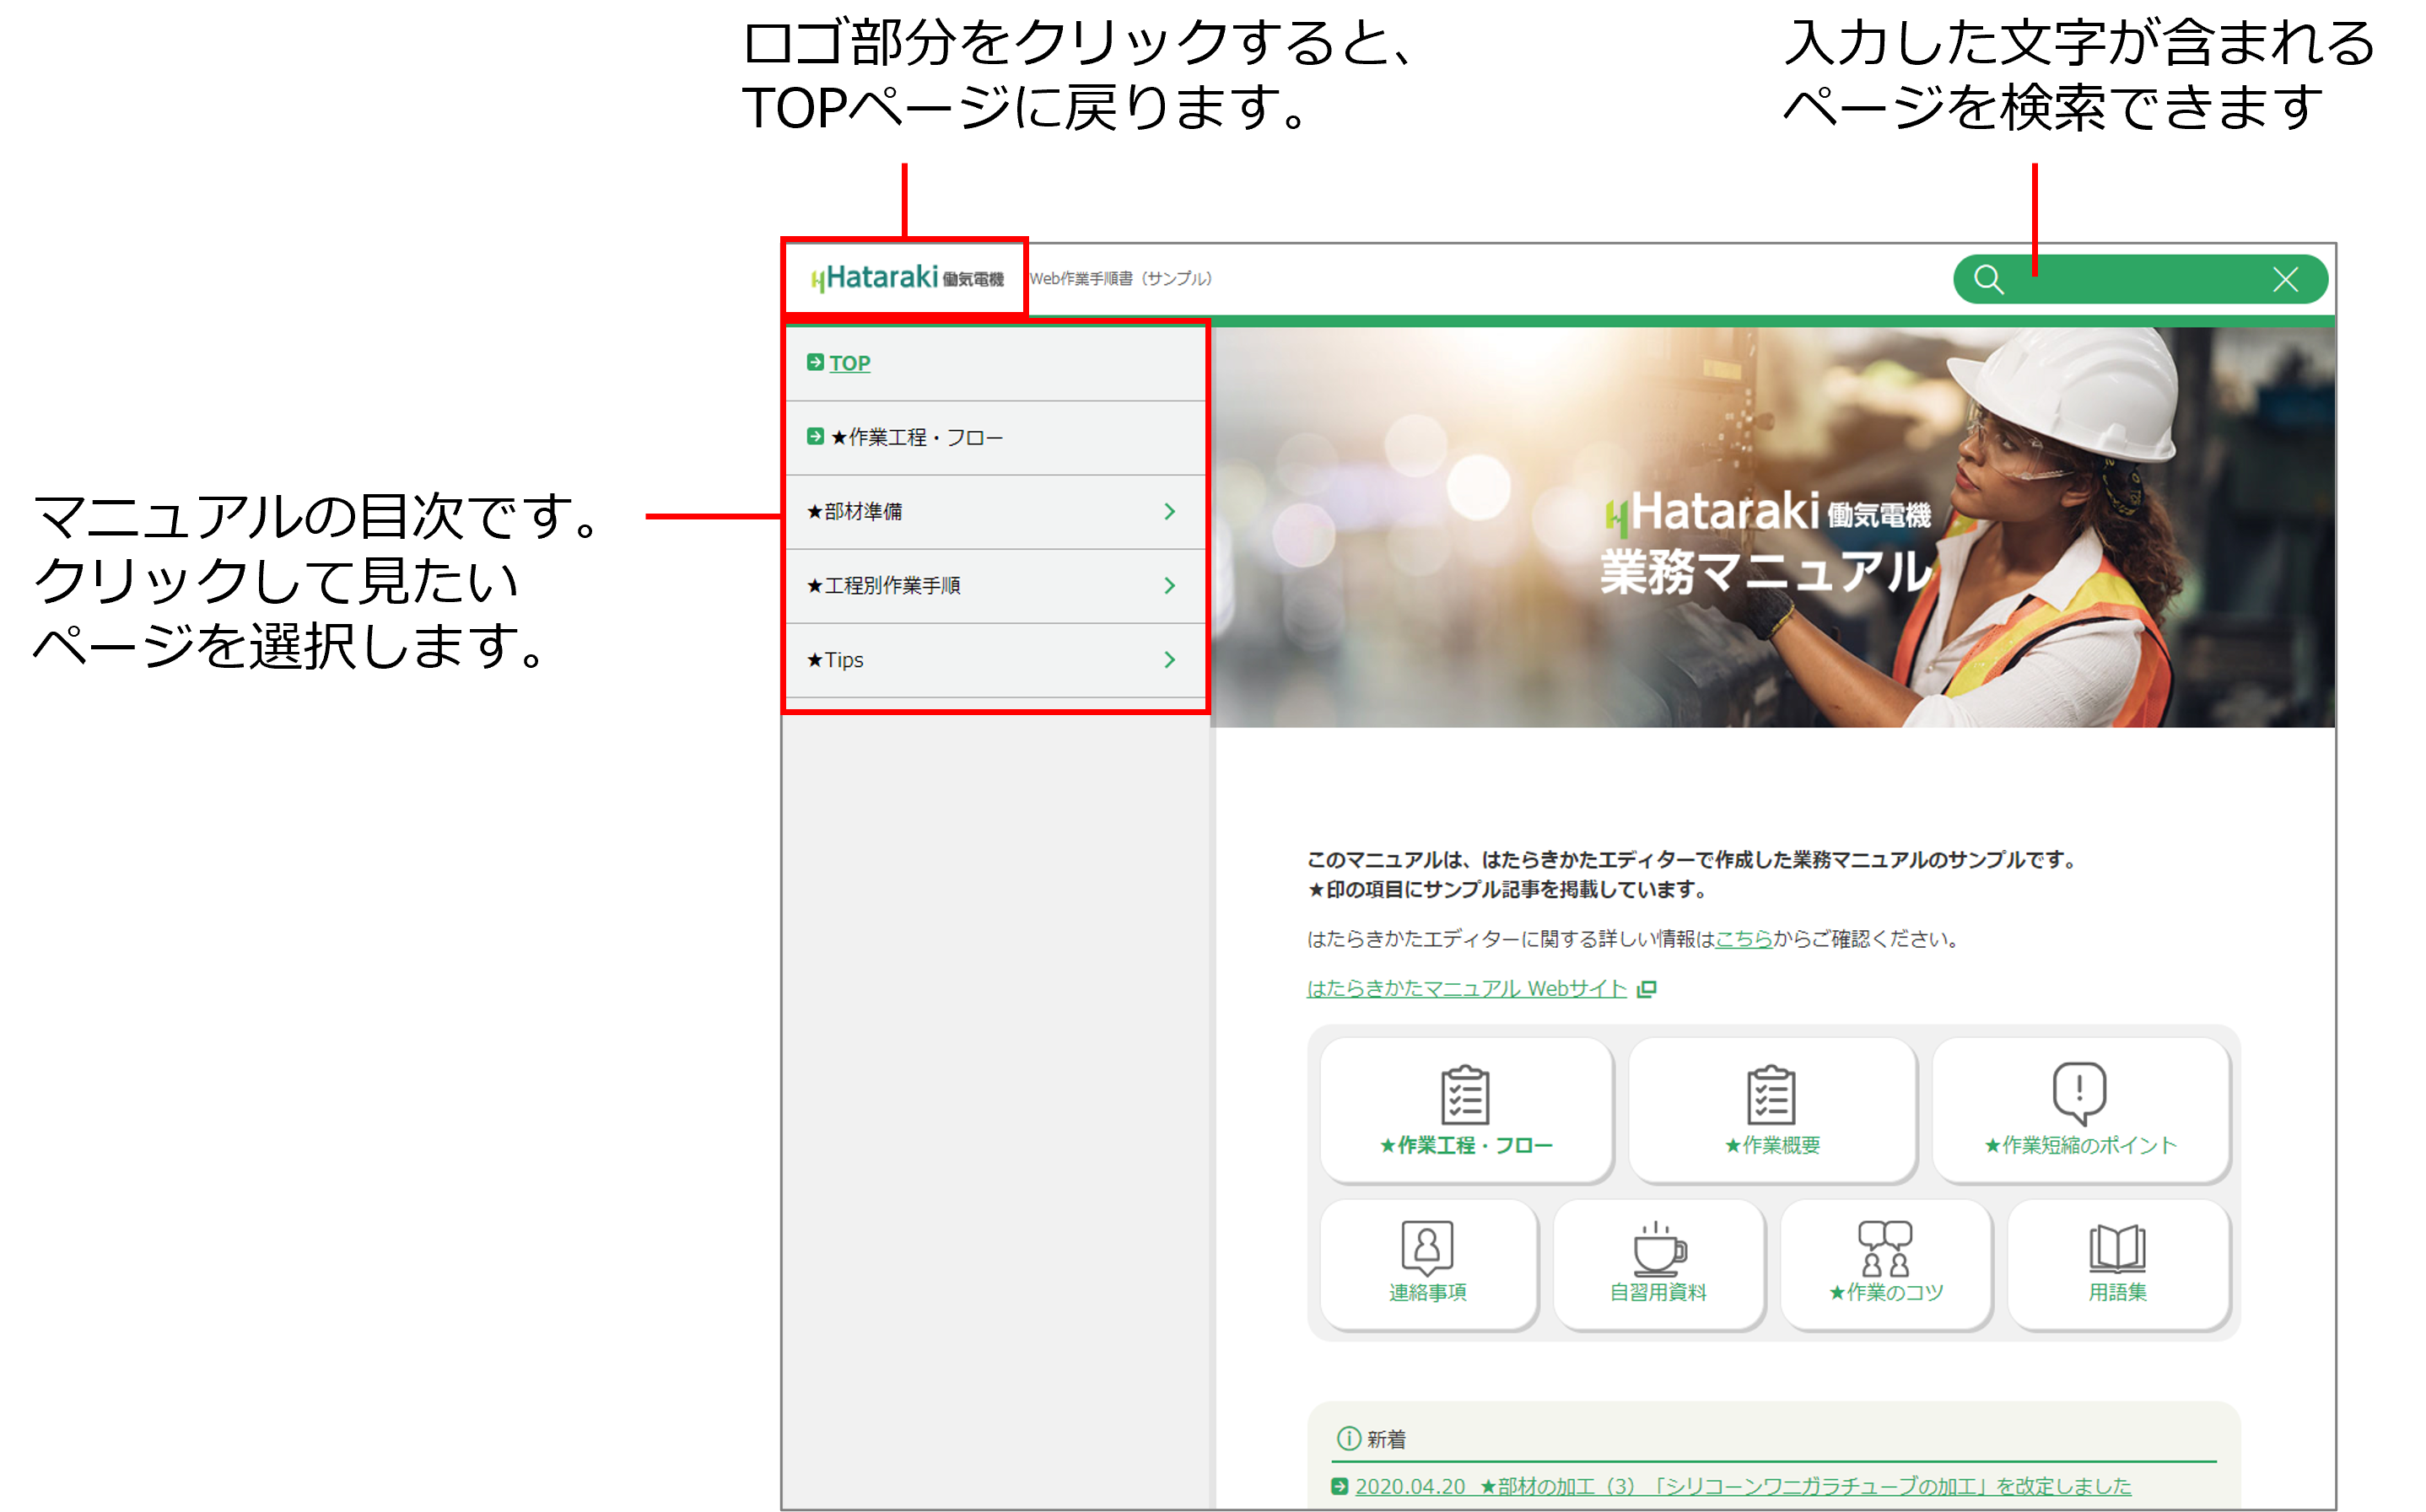The height and width of the screenshot is (1512, 2426).
Task: Expand the ★工程別作業手順 sidebar chevron
Action: (1169, 586)
